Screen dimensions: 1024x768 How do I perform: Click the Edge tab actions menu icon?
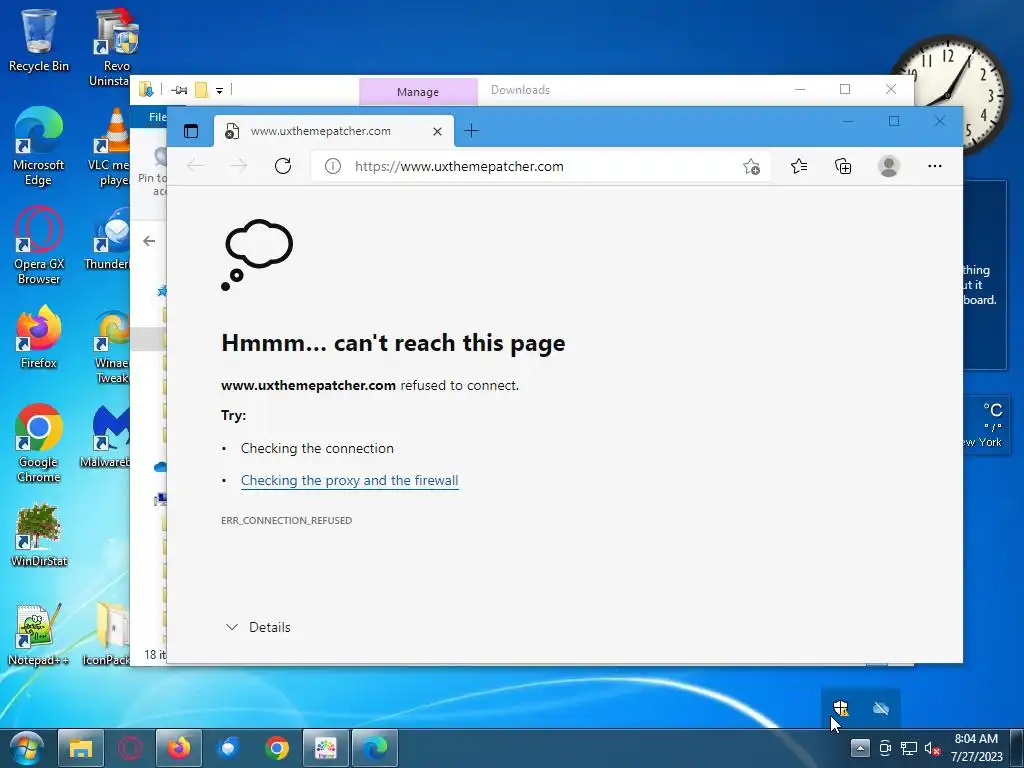tap(191, 131)
